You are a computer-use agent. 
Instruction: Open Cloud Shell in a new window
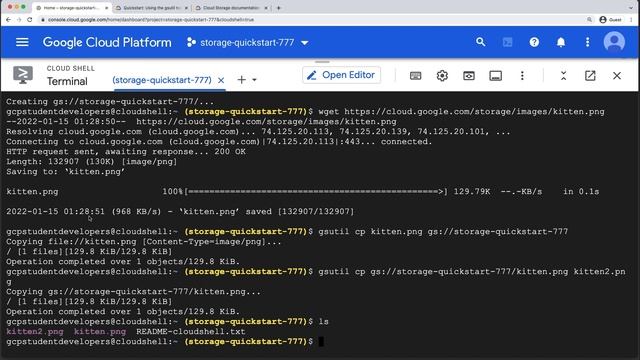click(x=590, y=76)
